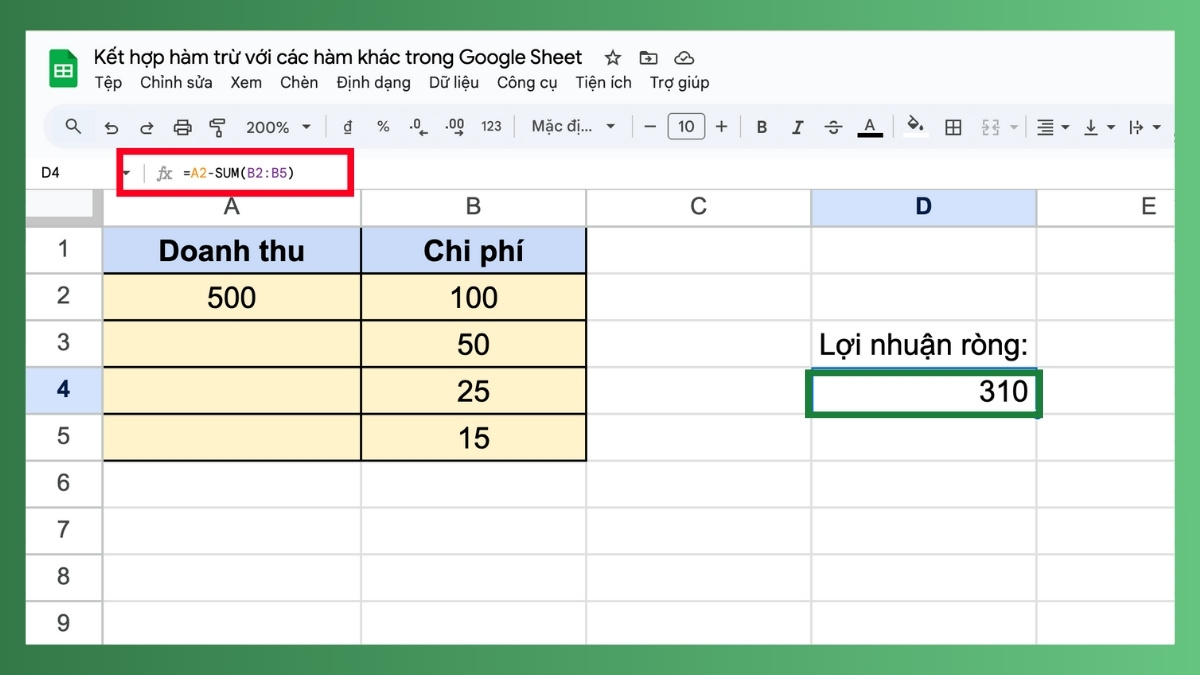Viewport: 1200px width, 675px height.
Task: Open the borders tool
Action: tap(952, 127)
